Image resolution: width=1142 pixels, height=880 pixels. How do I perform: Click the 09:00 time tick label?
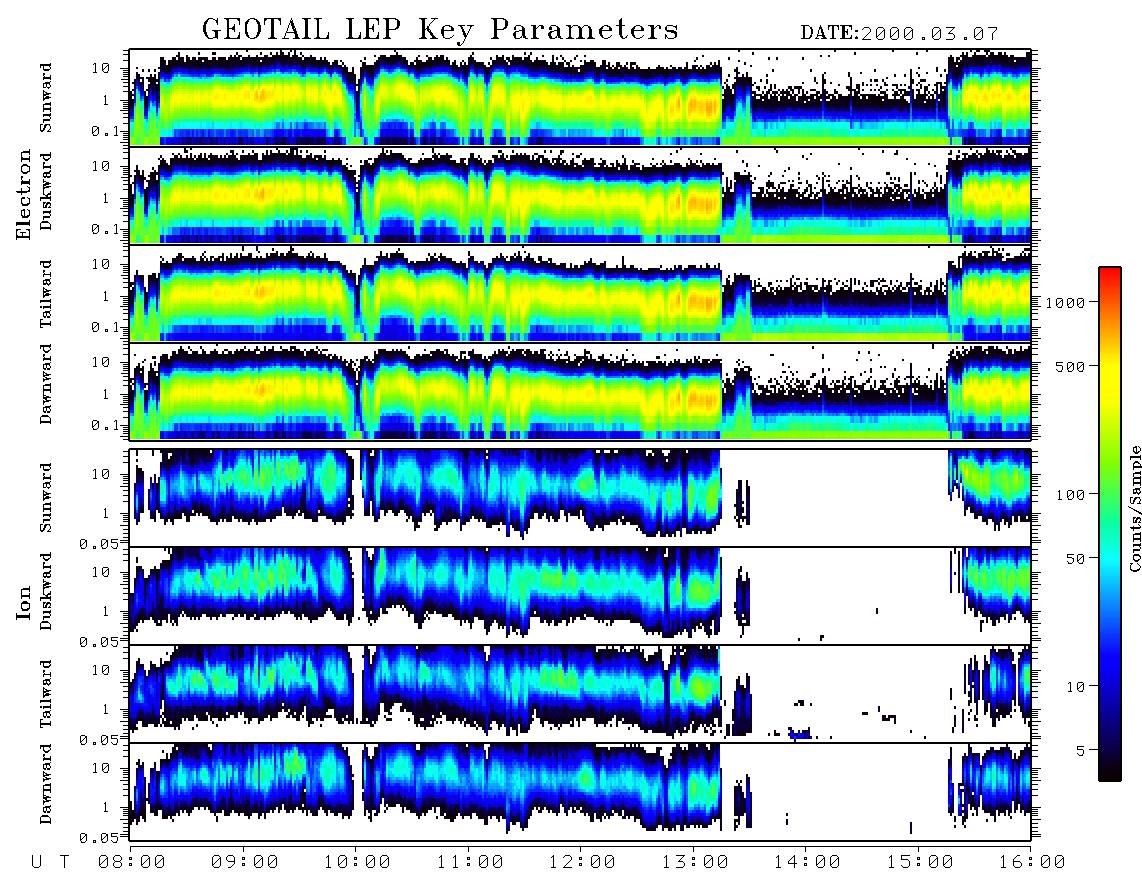[x=245, y=863]
